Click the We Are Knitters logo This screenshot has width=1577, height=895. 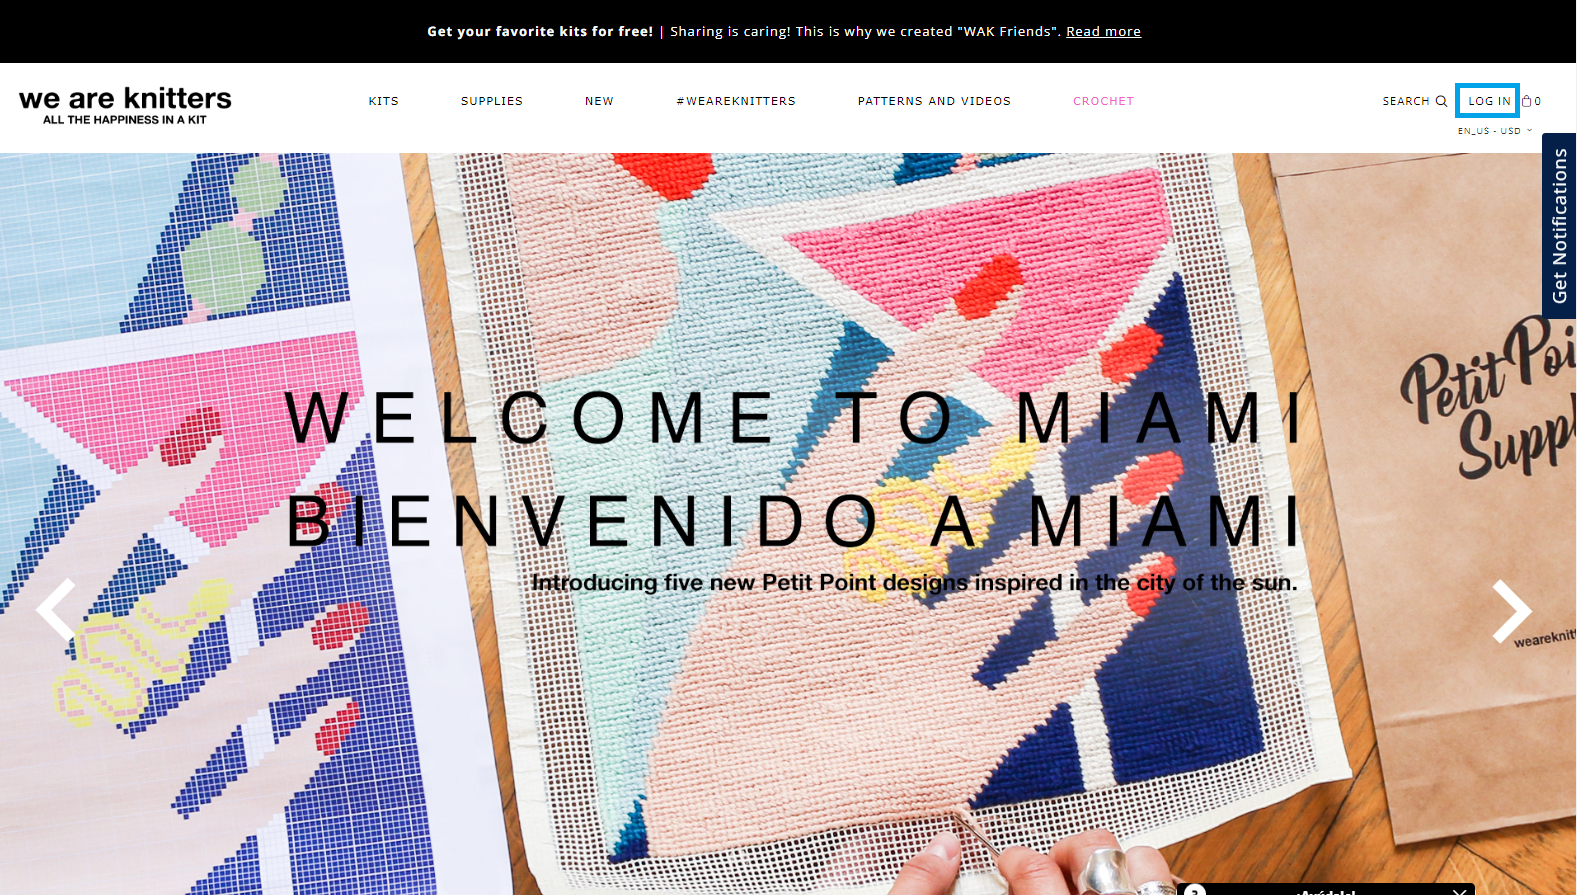tap(125, 105)
